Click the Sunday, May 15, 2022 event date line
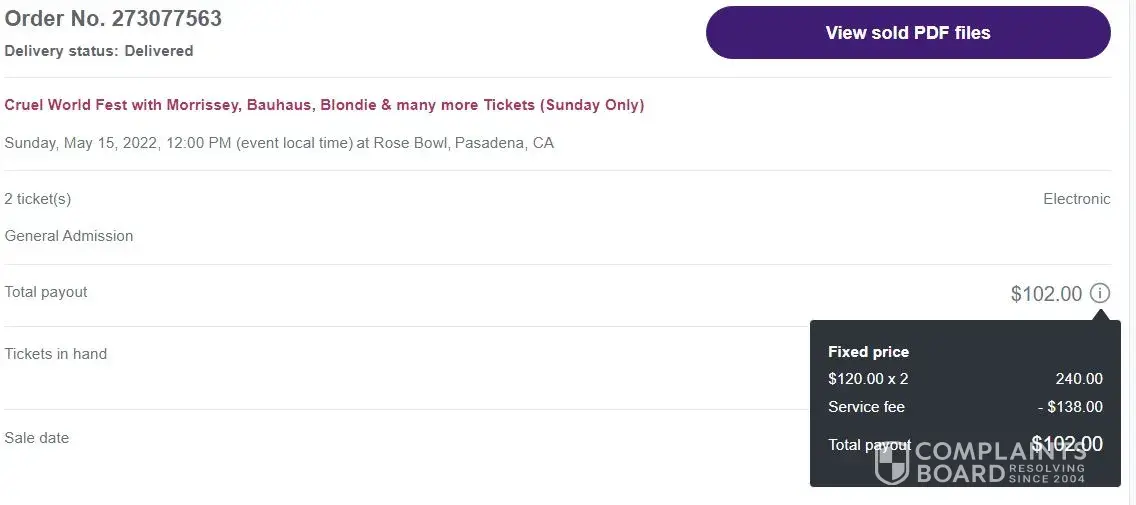 (279, 143)
